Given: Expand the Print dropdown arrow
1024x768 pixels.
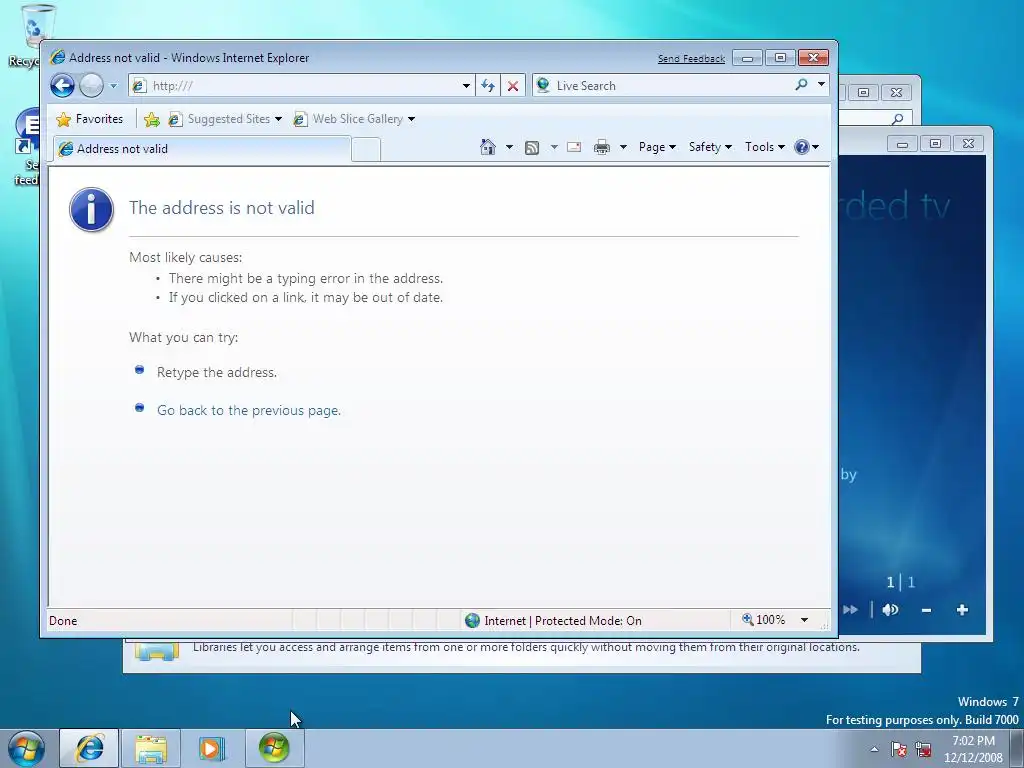Looking at the screenshot, I should point(623,147).
